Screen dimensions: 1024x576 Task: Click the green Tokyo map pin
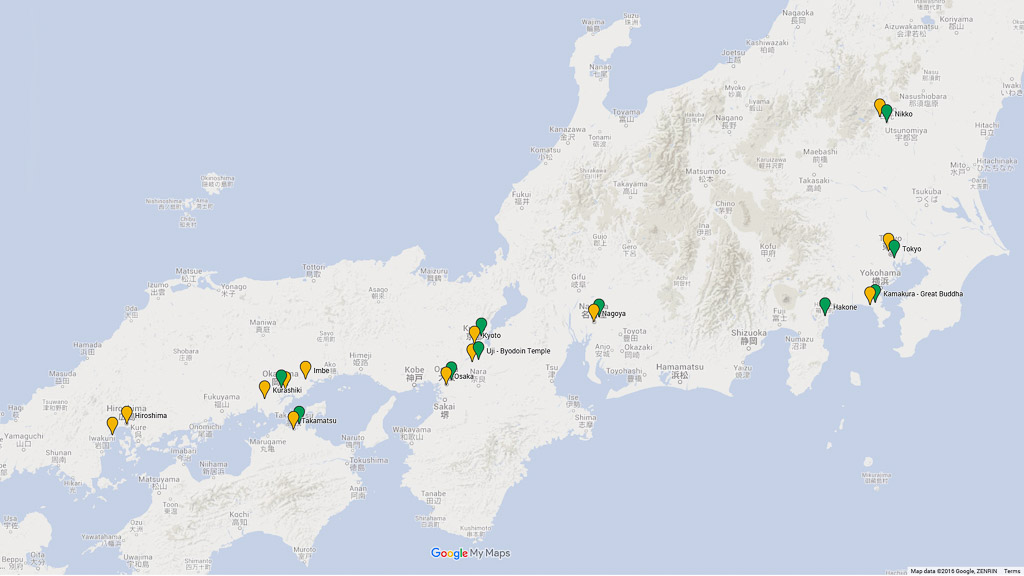(x=894, y=247)
